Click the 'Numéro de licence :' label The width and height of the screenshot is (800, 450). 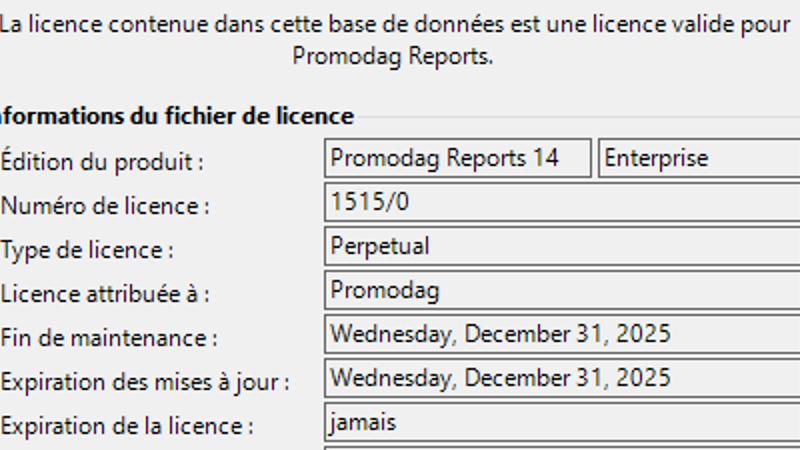point(105,206)
